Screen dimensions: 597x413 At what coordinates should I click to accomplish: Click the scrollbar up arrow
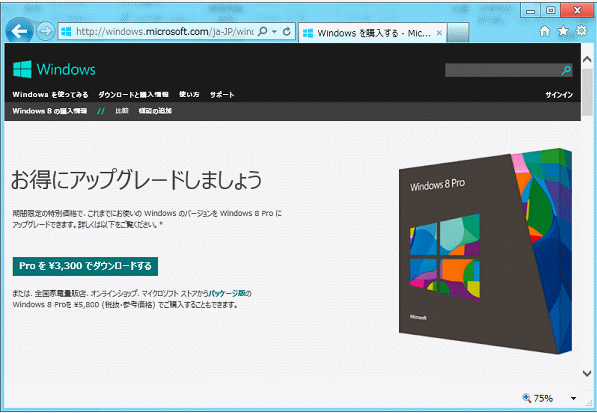(587, 59)
